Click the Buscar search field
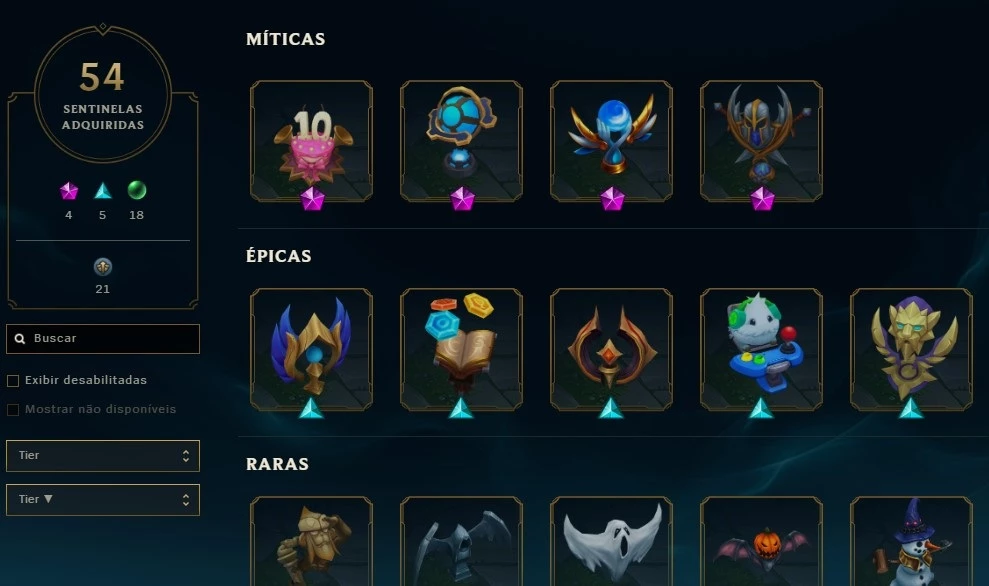The image size is (989, 586). coord(103,339)
